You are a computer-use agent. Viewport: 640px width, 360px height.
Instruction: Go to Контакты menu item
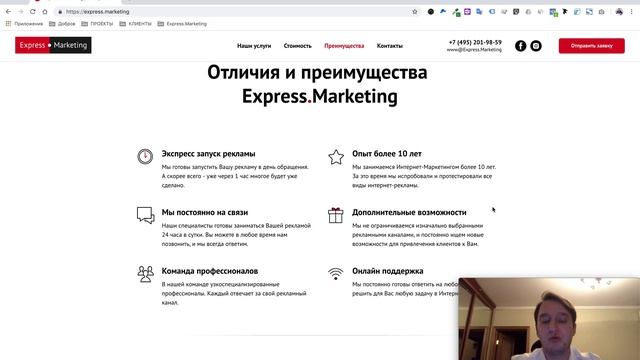click(x=389, y=46)
